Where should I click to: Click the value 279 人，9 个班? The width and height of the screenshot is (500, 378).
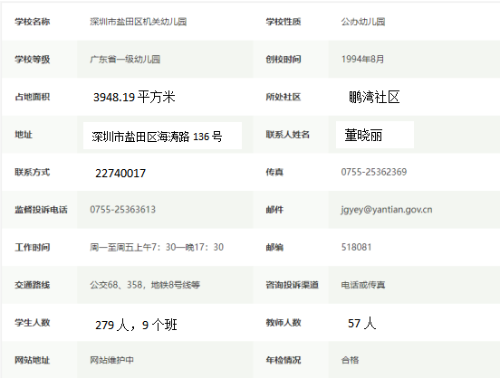pyautogui.click(x=136, y=325)
